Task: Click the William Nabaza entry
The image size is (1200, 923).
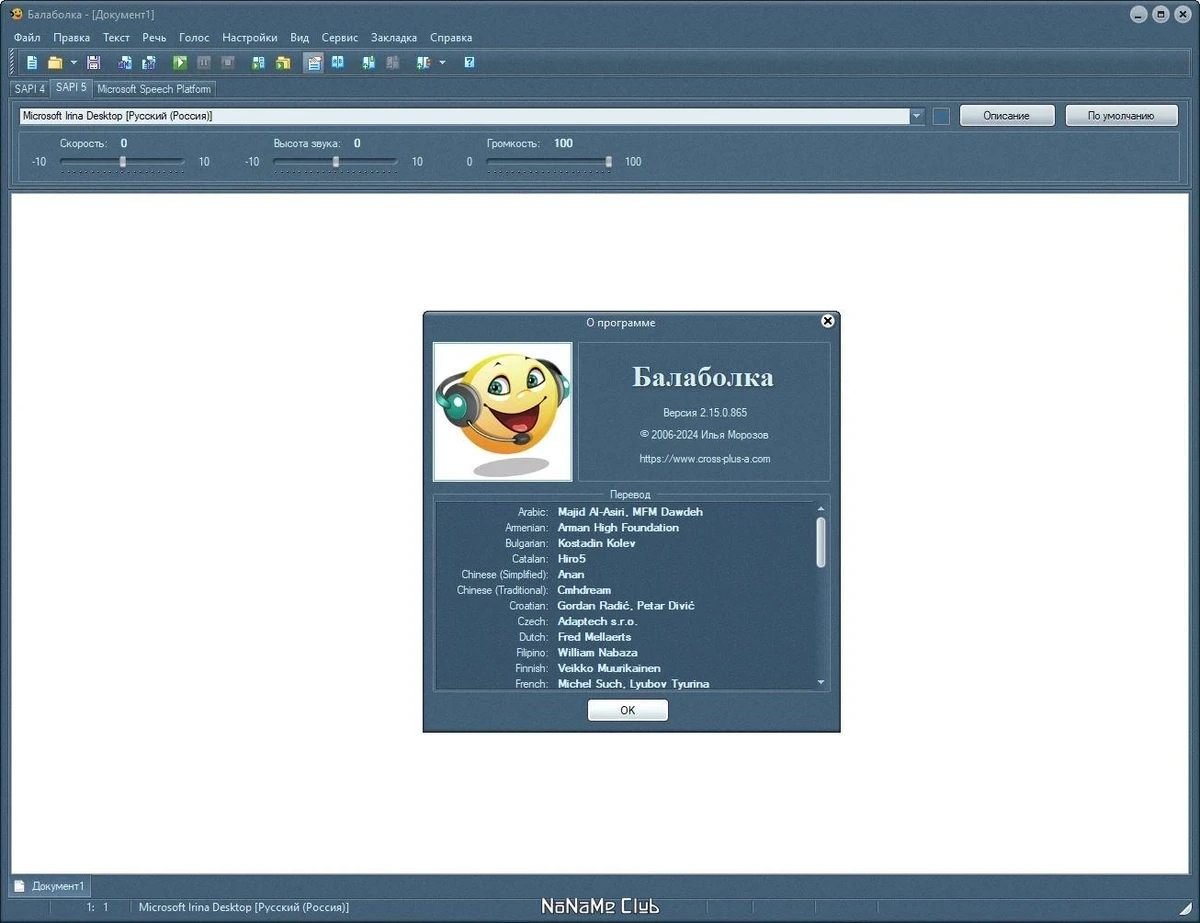Action: click(597, 653)
